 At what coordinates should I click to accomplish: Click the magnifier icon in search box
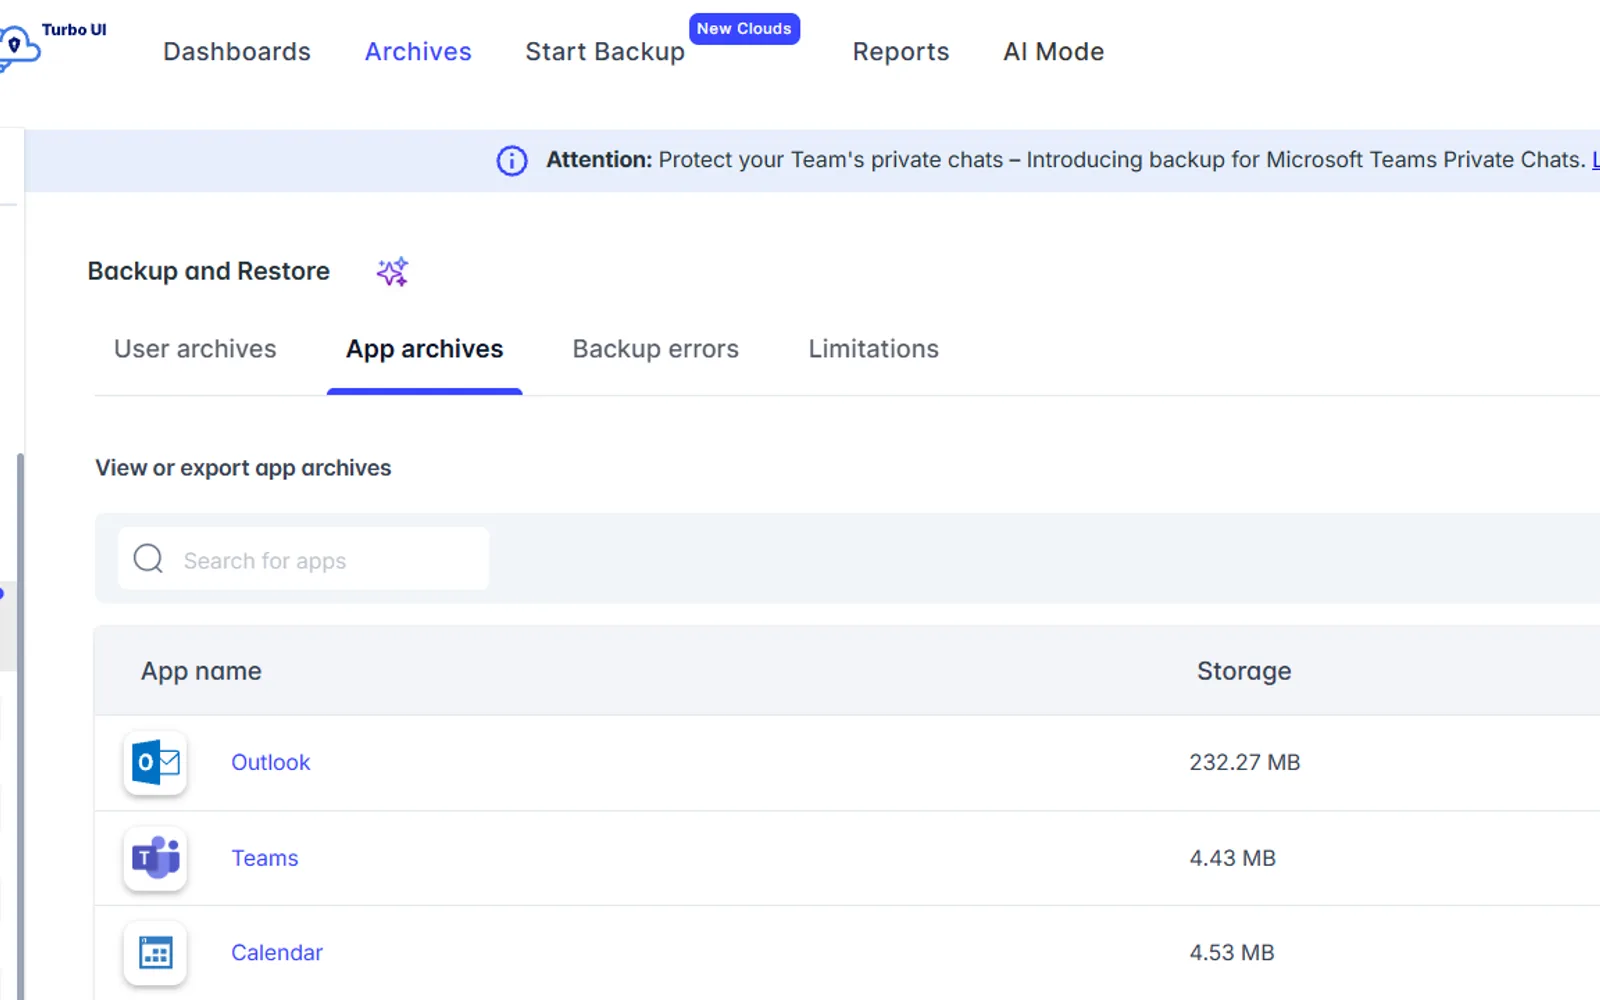point(148,558)
